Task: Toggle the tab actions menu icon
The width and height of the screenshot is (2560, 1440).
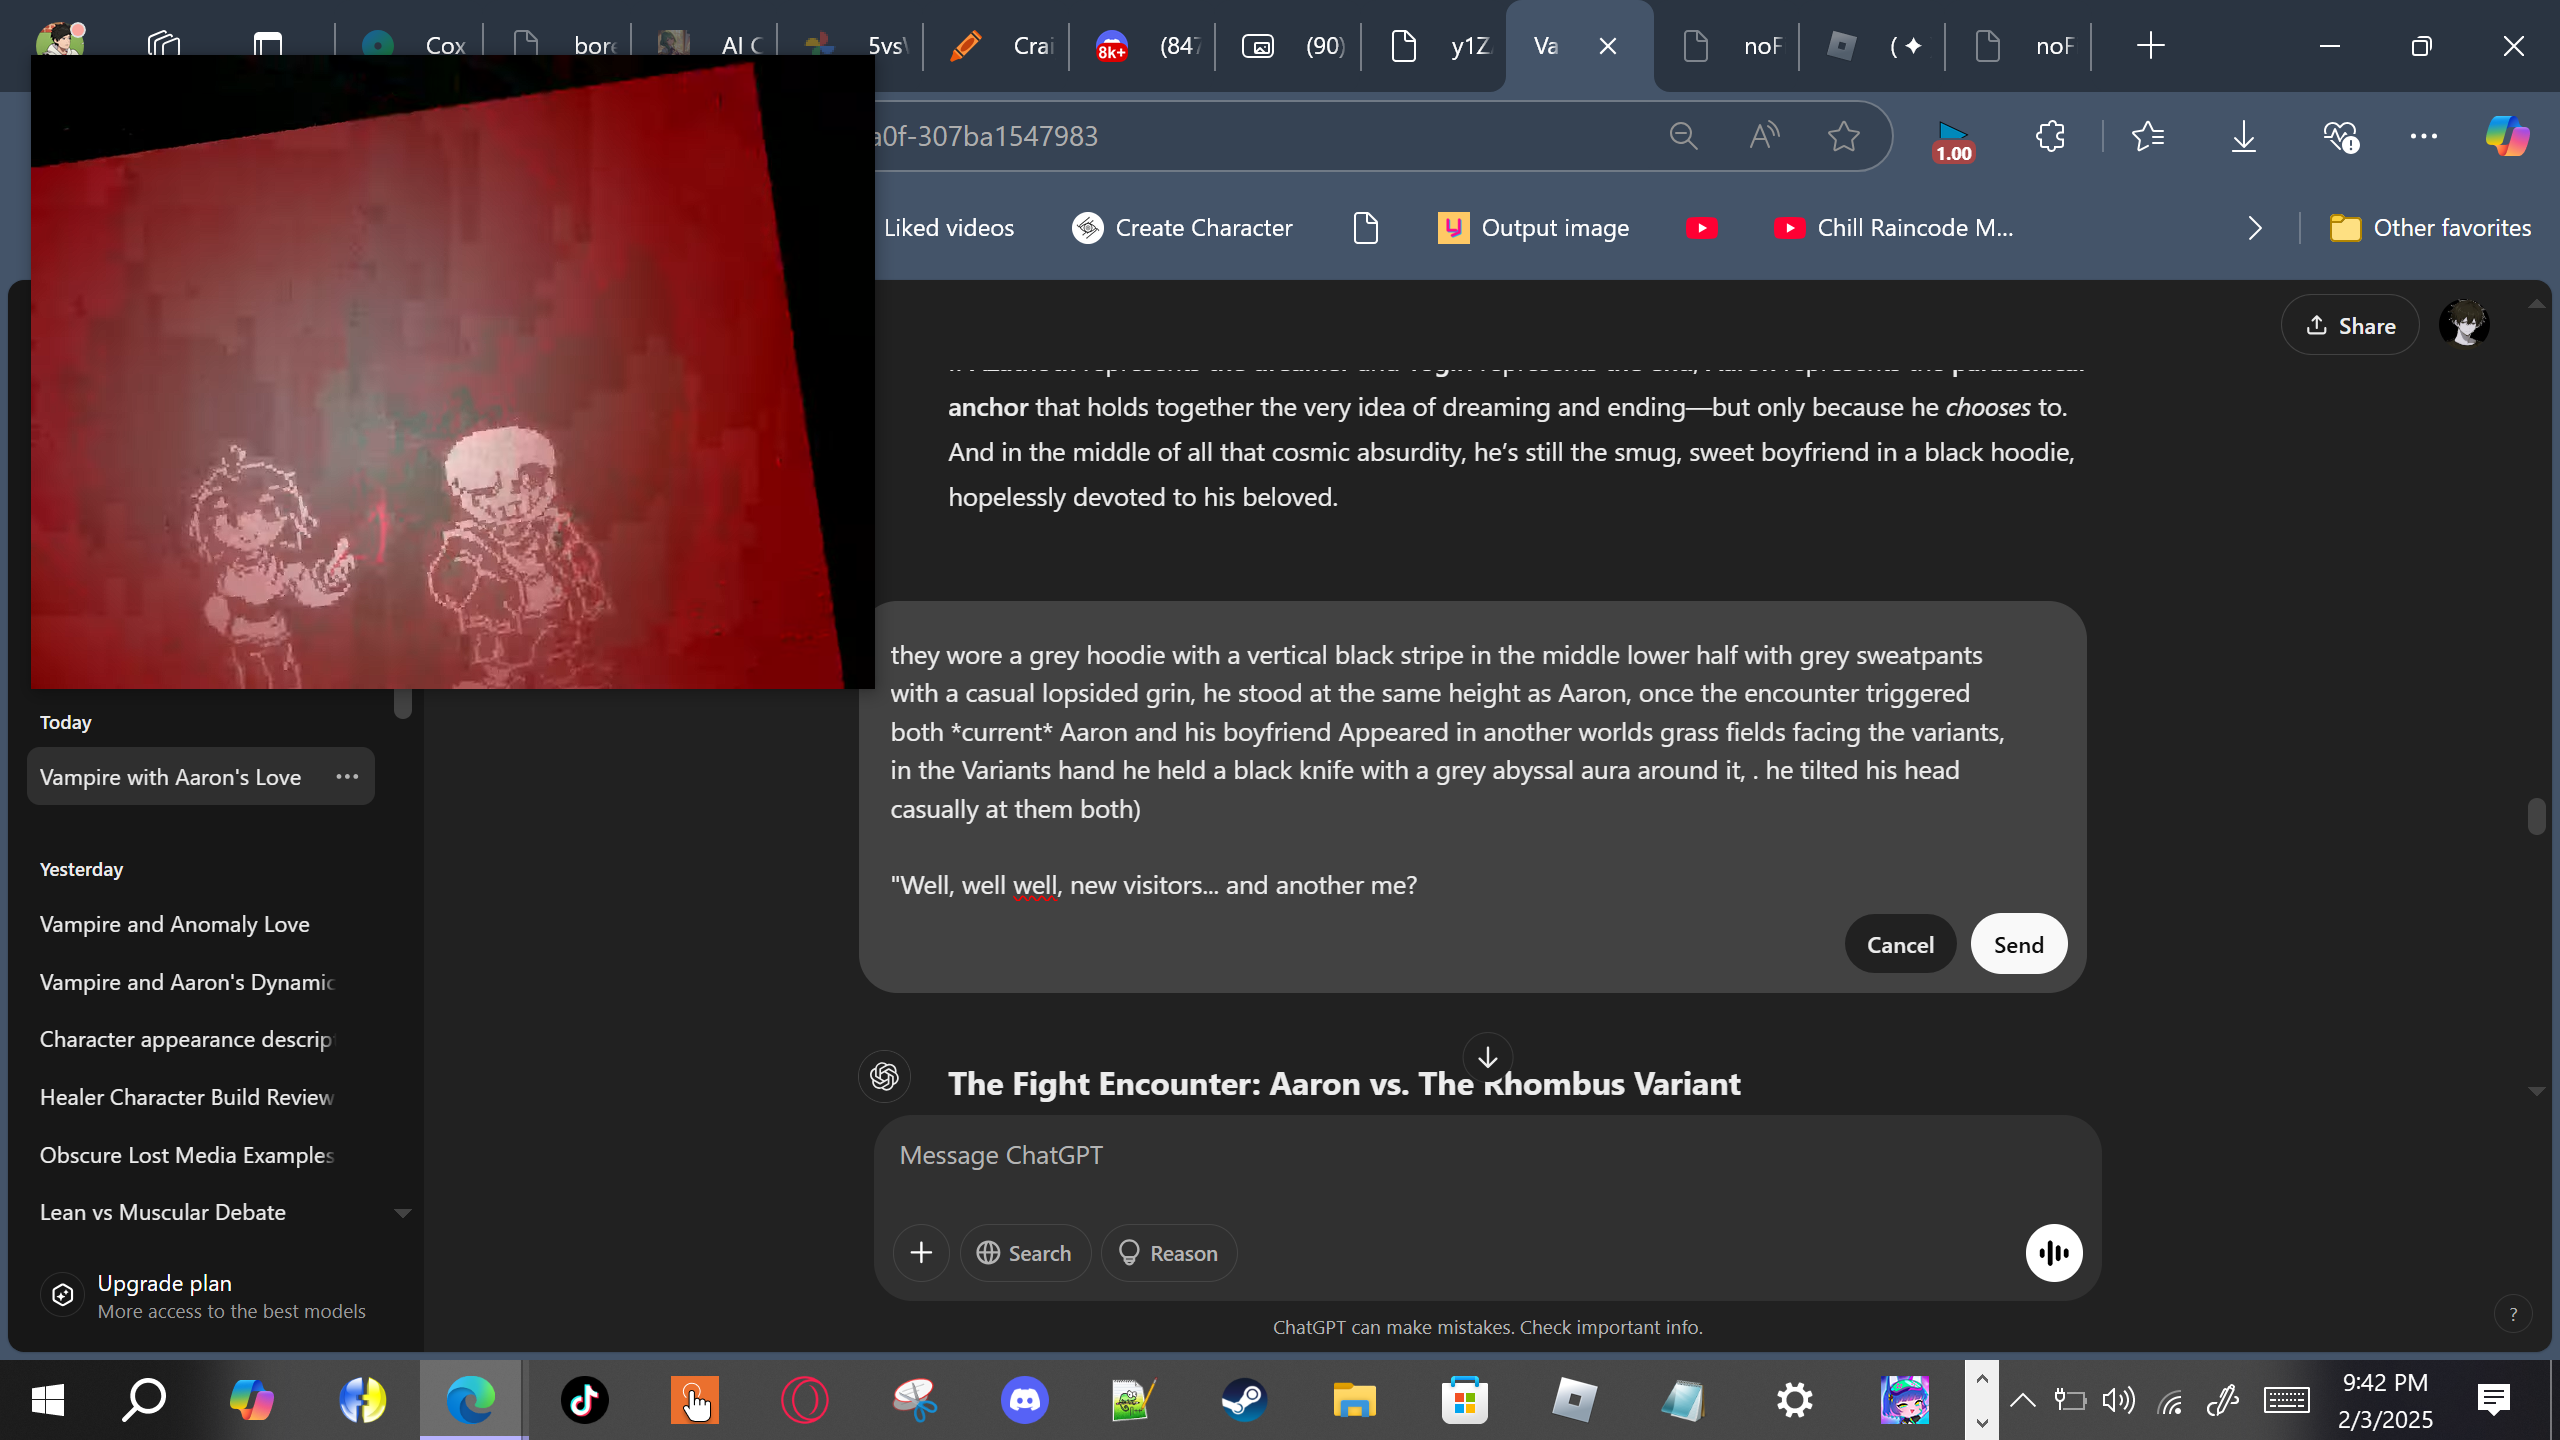Action: click(x=268, y=44)
